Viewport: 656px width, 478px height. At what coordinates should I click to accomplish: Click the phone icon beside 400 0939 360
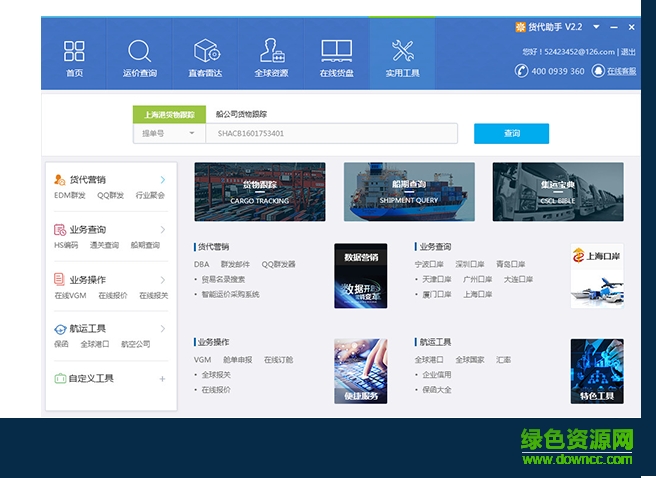tap(521, 71)
